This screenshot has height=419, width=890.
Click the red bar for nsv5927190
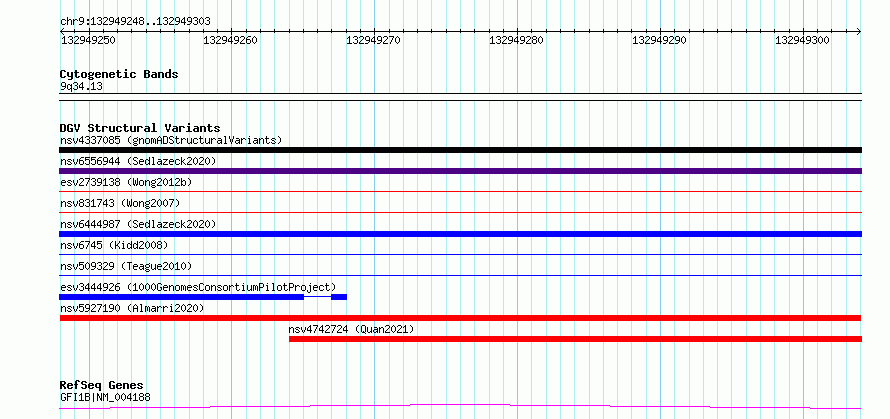click(x=460, y=318)
